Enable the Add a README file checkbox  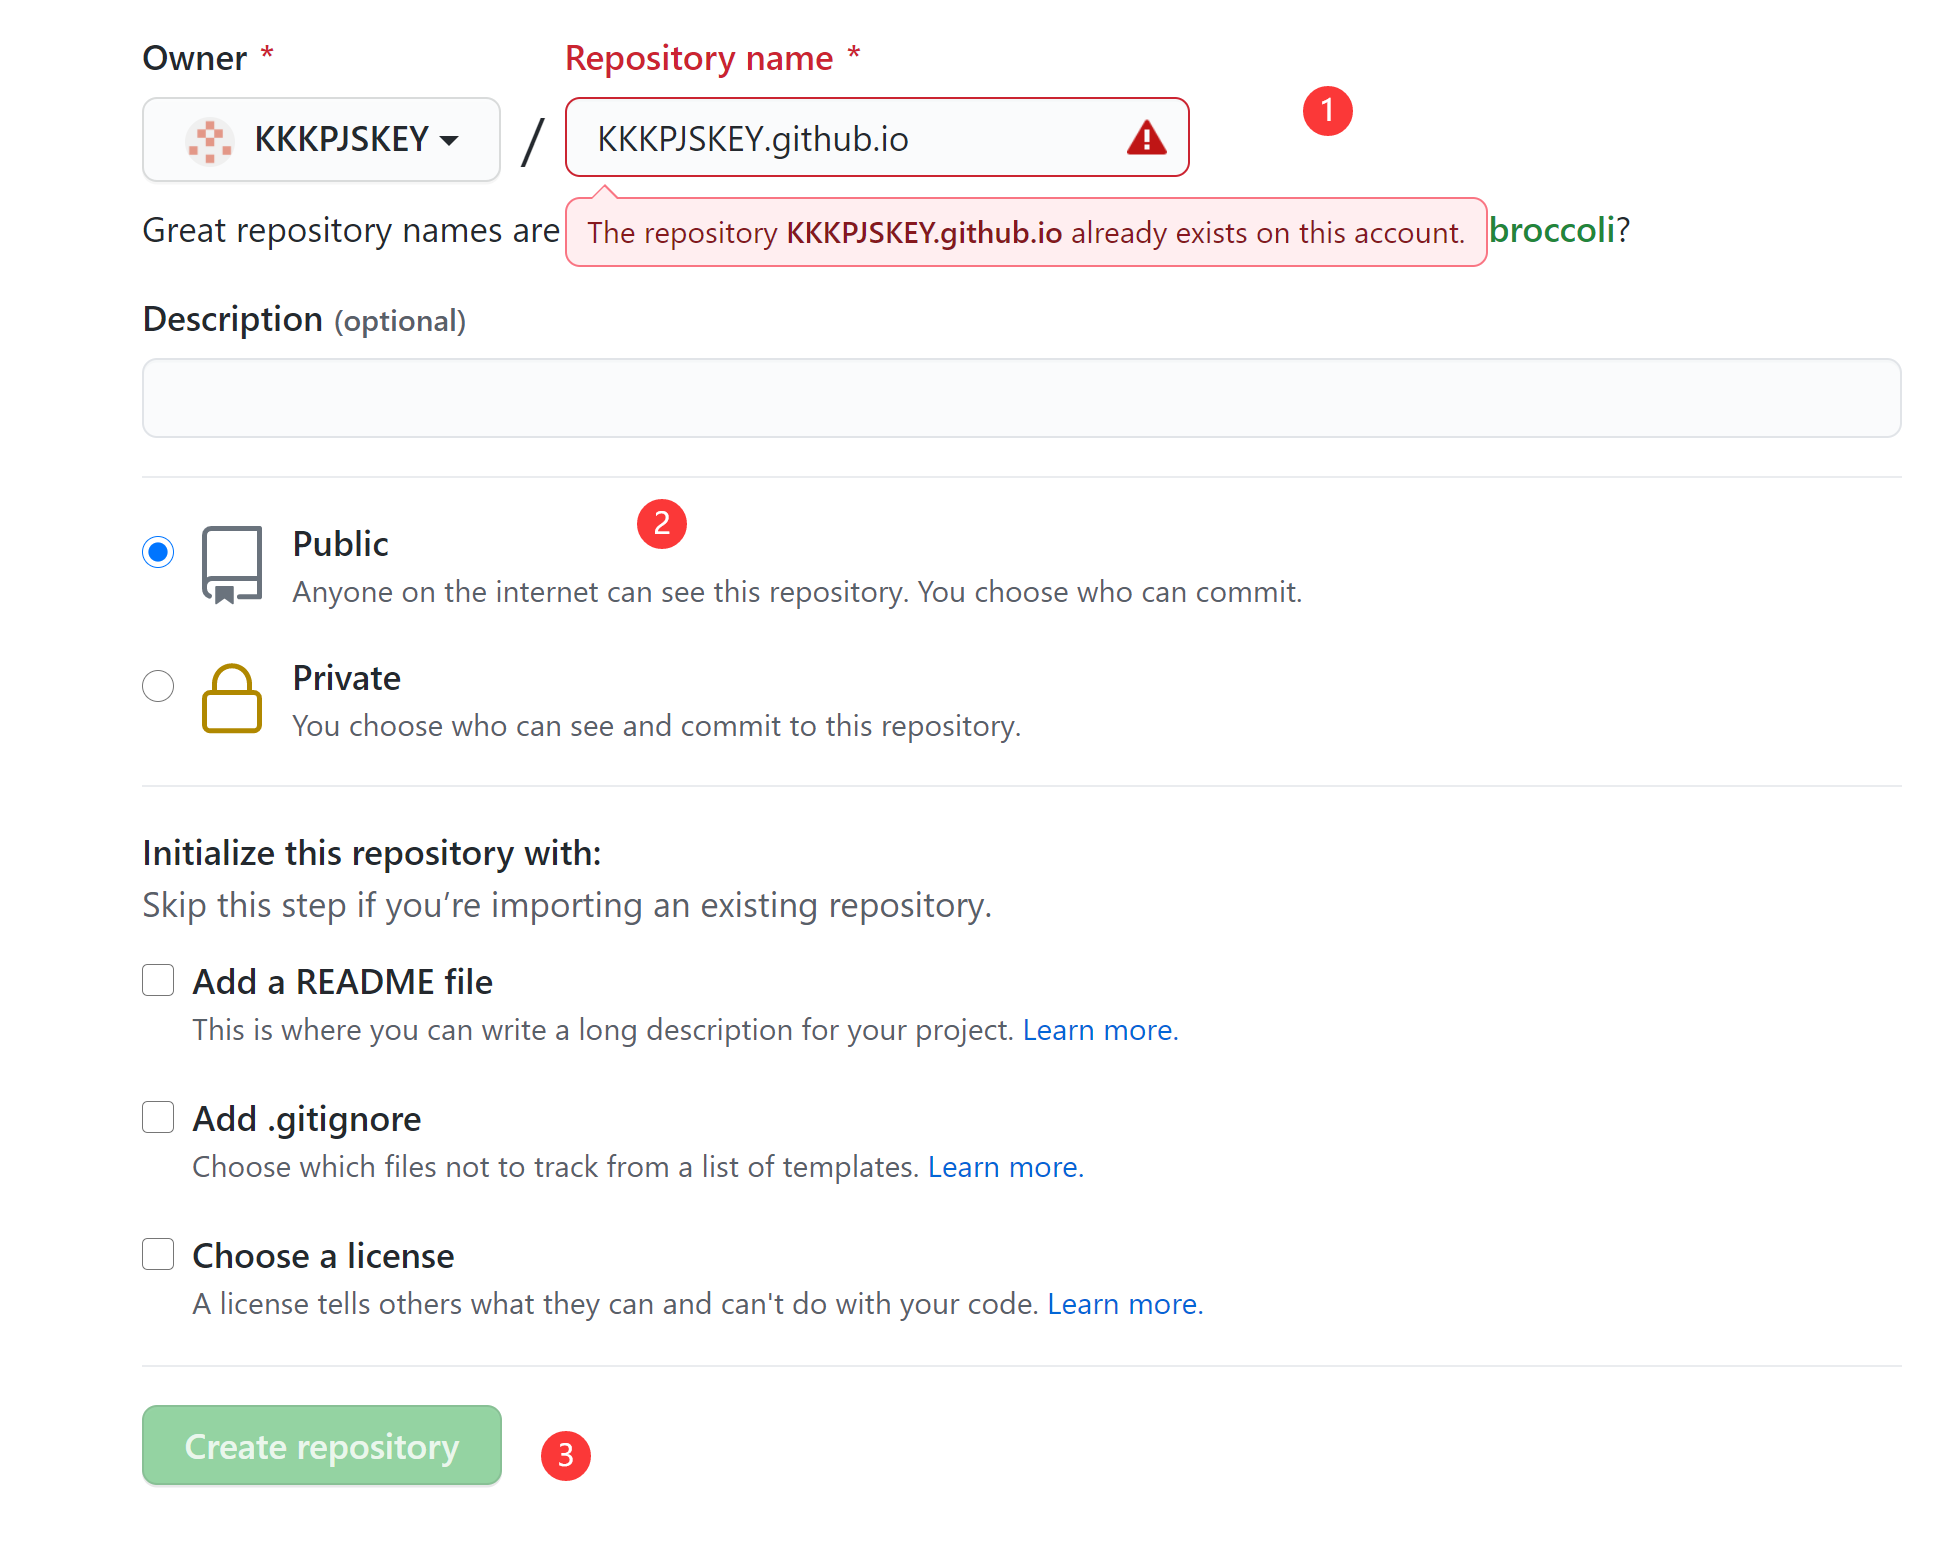tap(158, 981)
